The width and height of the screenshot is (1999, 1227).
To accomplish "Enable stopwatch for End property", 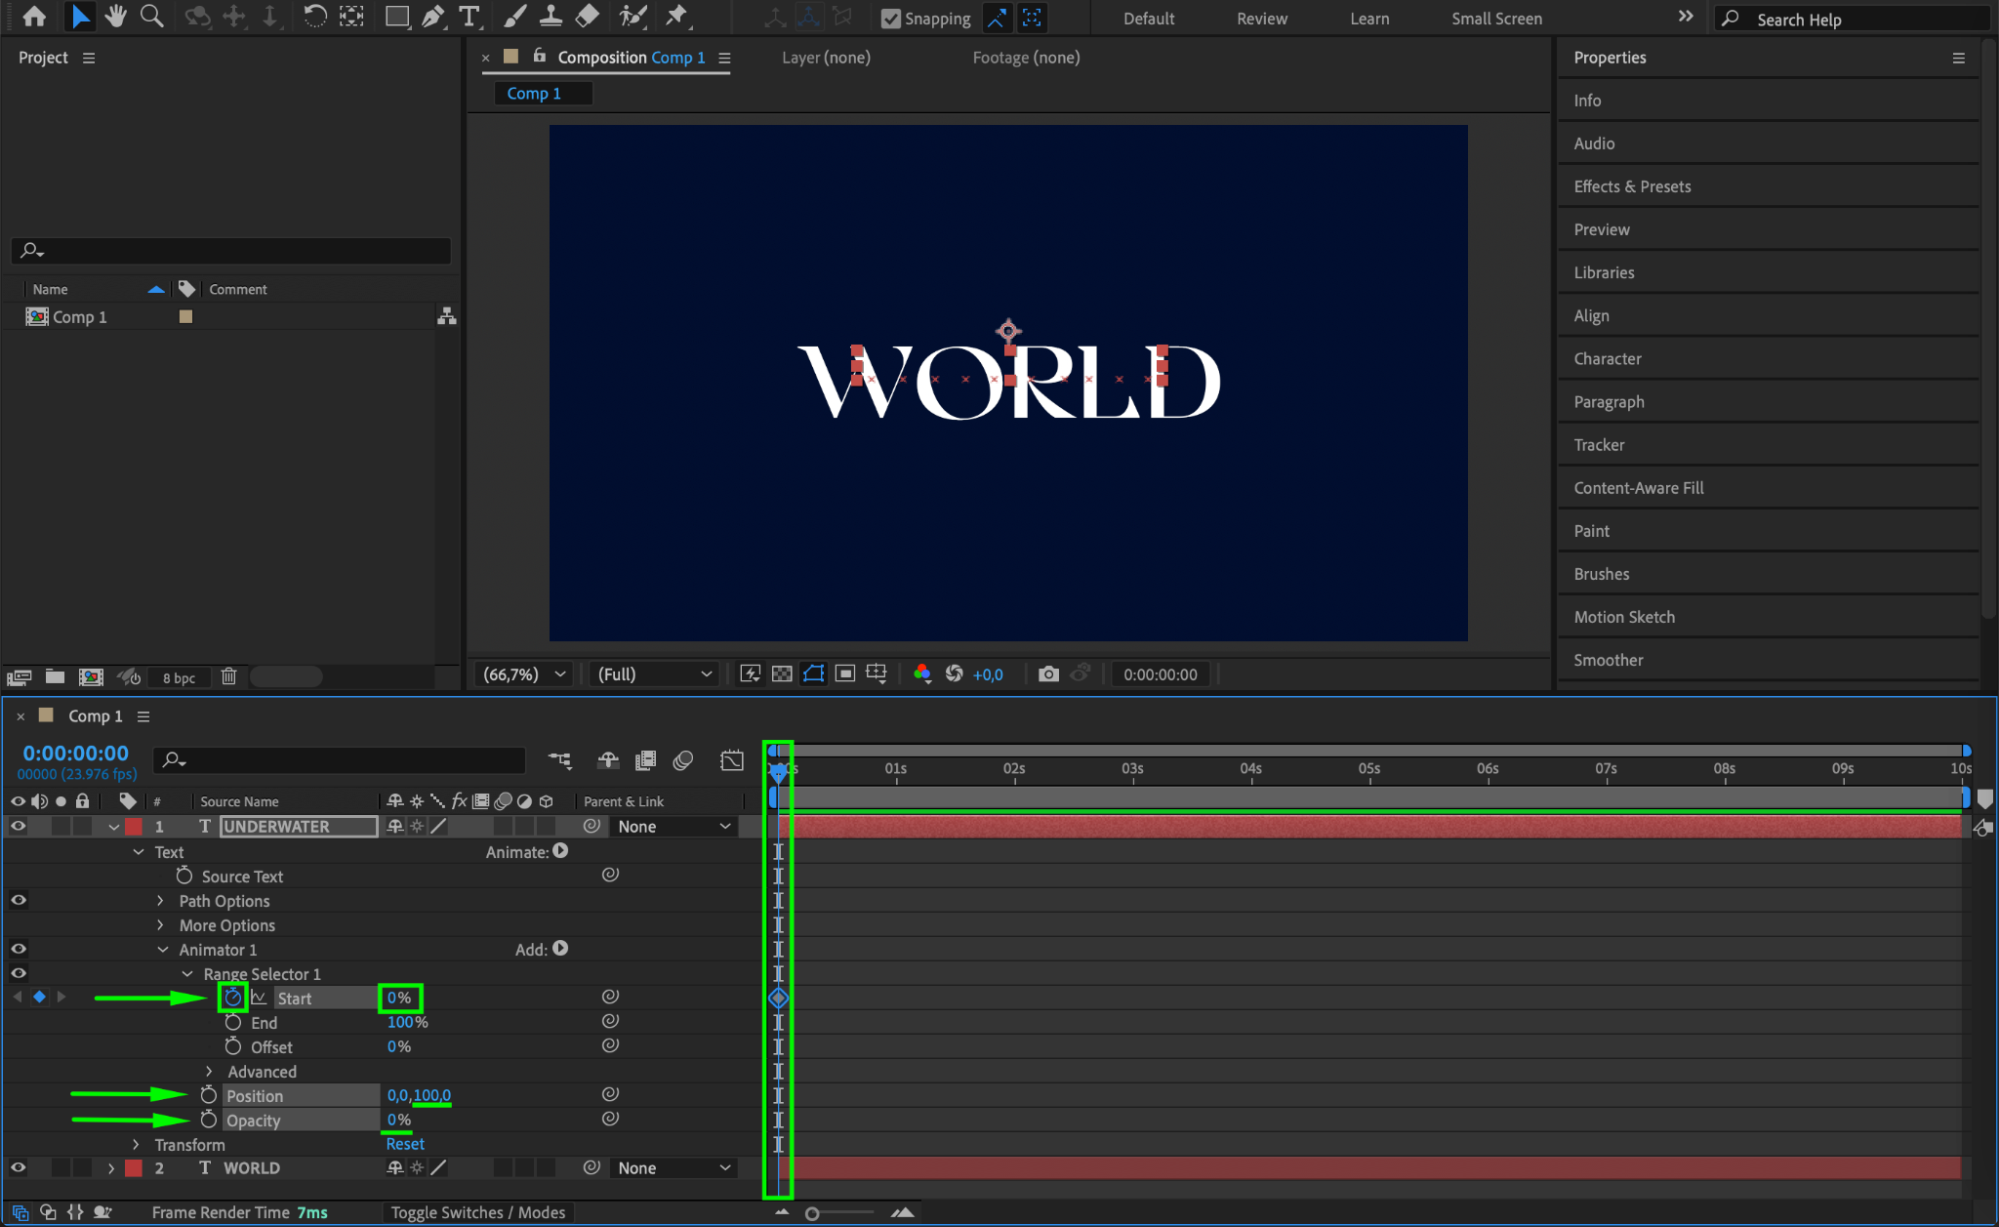I will tap(233, 1022).
